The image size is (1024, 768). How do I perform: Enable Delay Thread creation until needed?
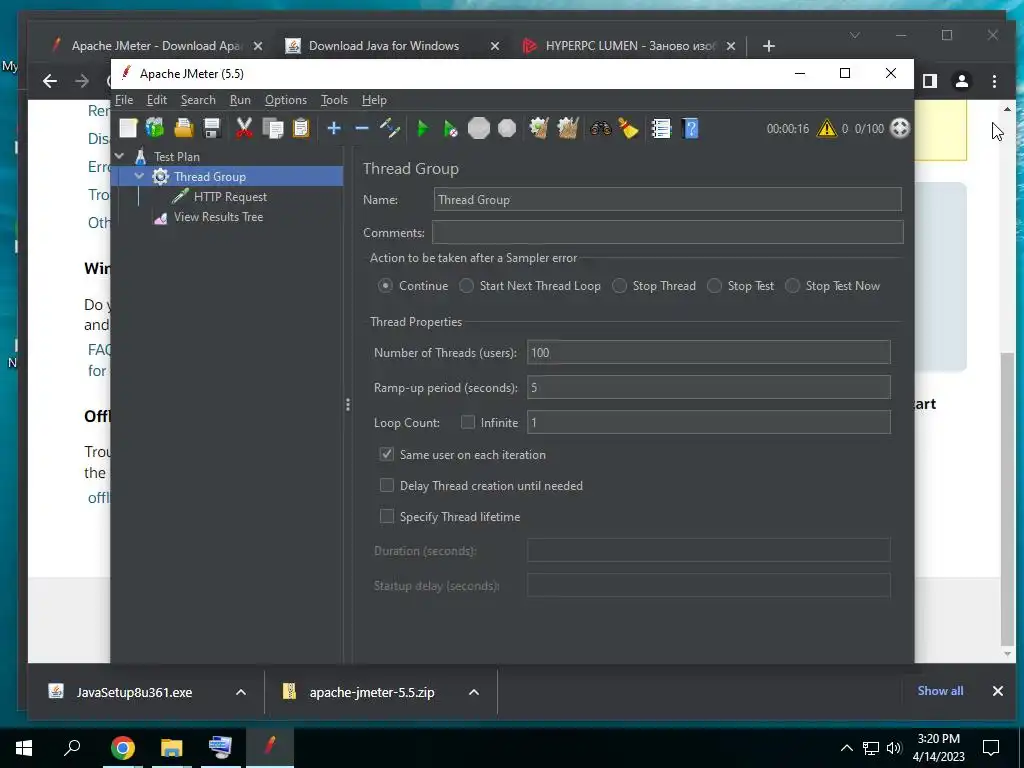[x=387, y=485]
